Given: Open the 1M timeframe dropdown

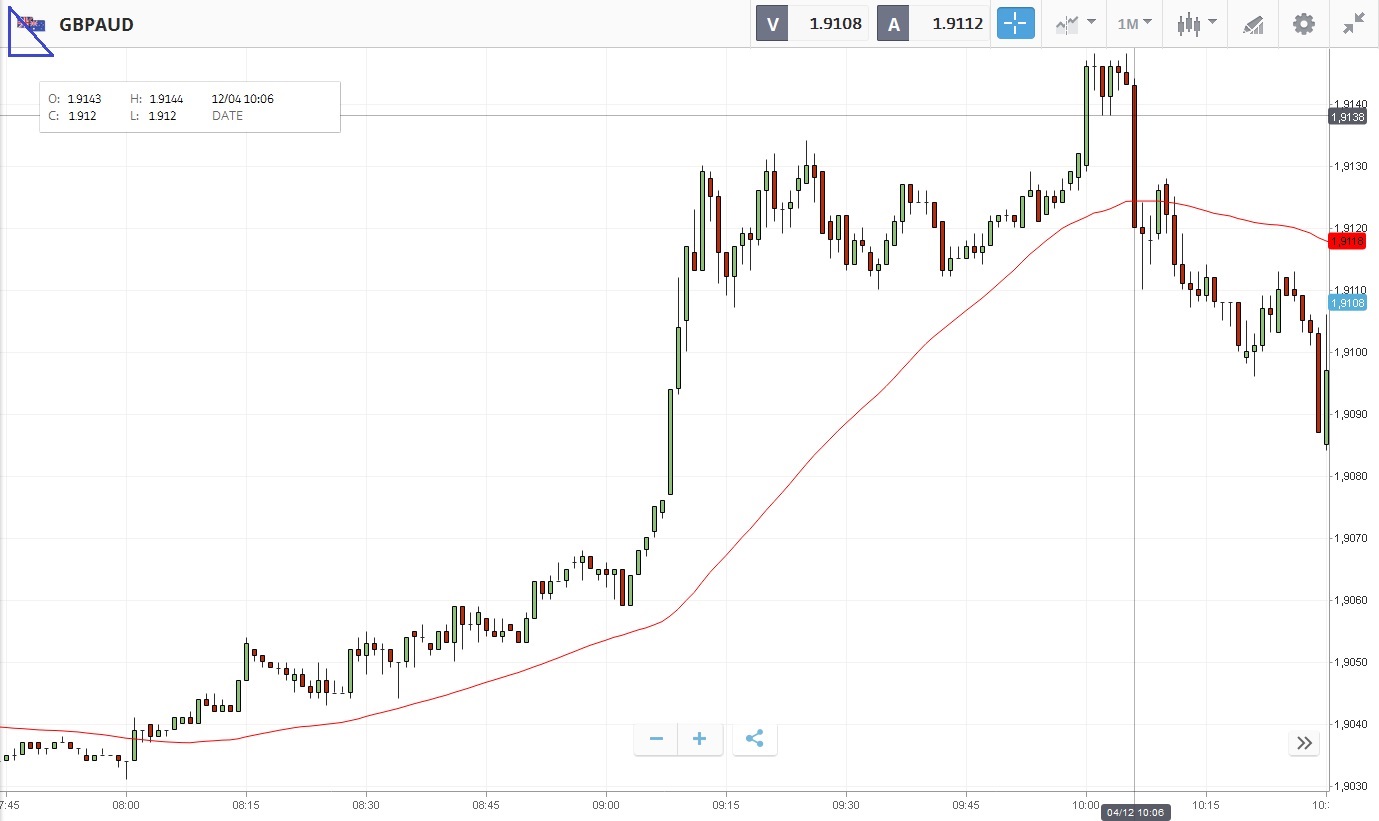Looking at the screenshot, I should pyautogui.click(x=1135, y=24).
